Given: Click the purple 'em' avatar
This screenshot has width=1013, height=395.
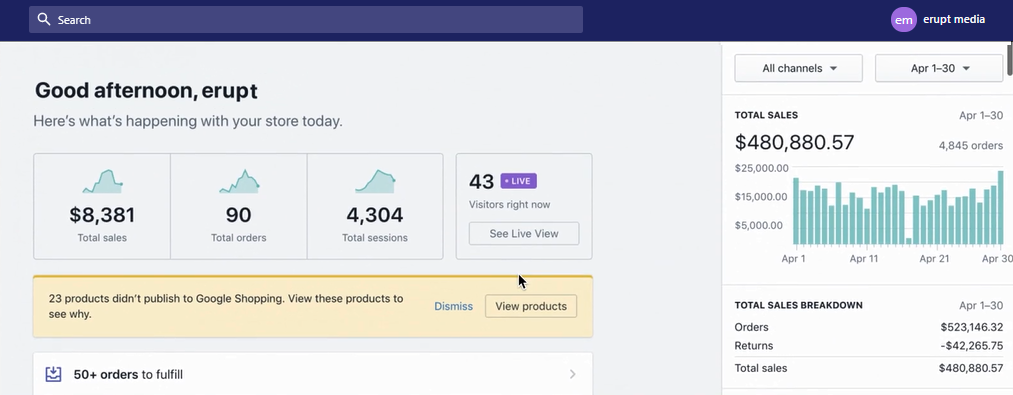Looking at the screenshot, I should [904, 19].
